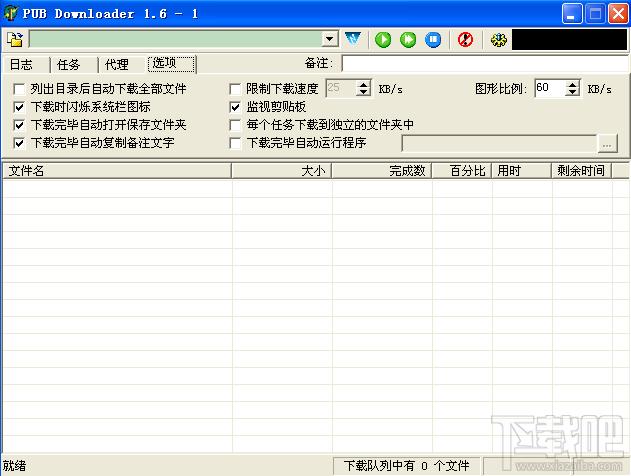Expand the URL address dropdown arrow

tap(330, 39)
